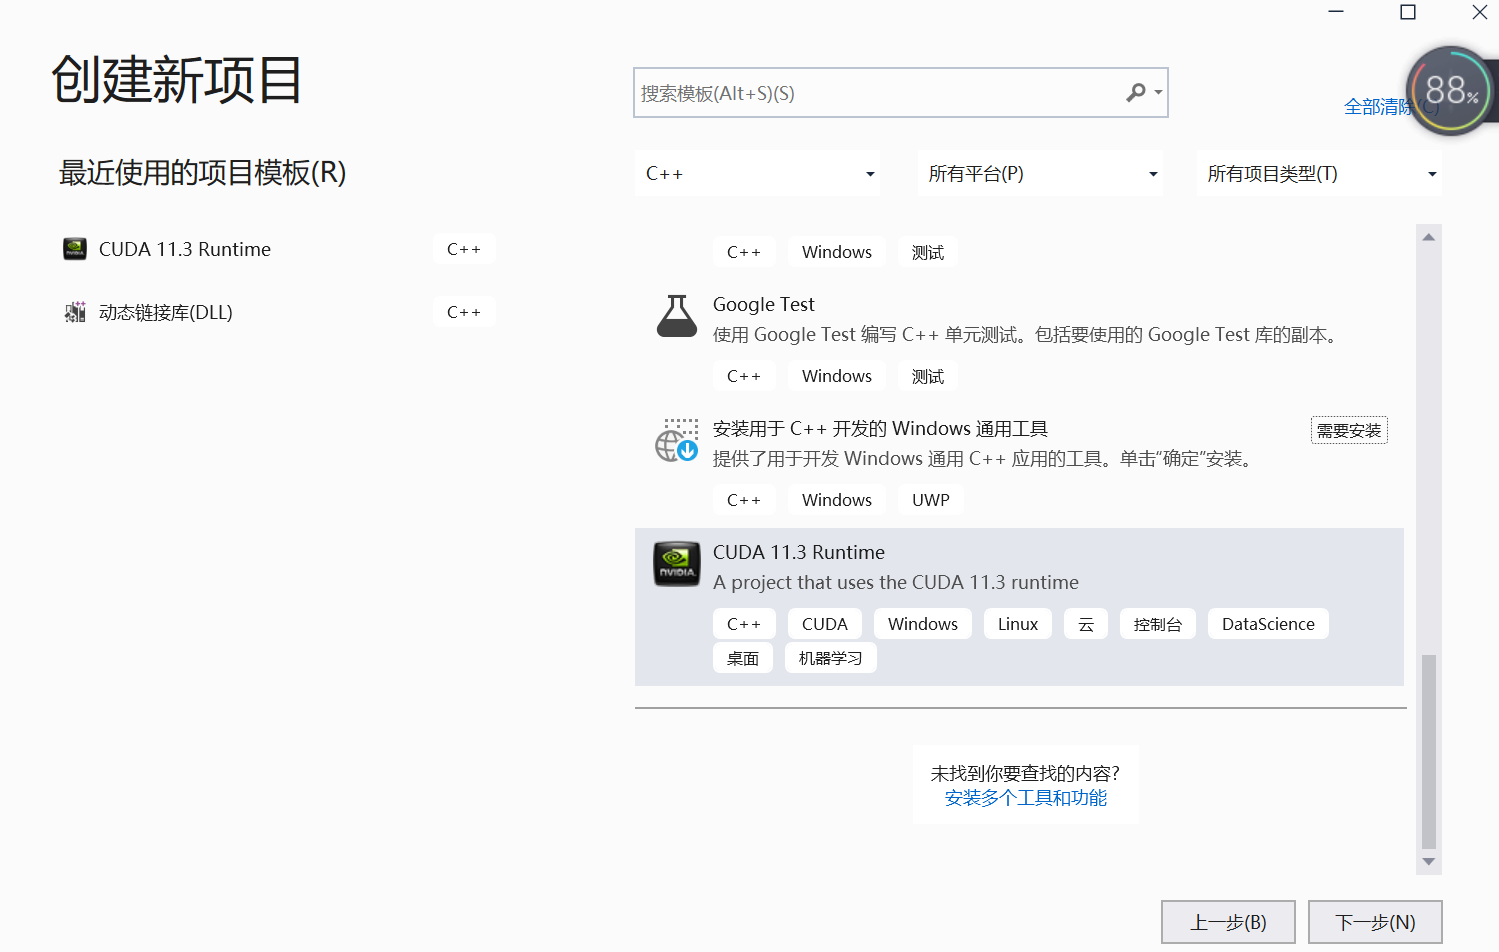Open 安装多个工具和功能 link
This screenshot has width=1499, height=952.
(x=1026, y=798)
